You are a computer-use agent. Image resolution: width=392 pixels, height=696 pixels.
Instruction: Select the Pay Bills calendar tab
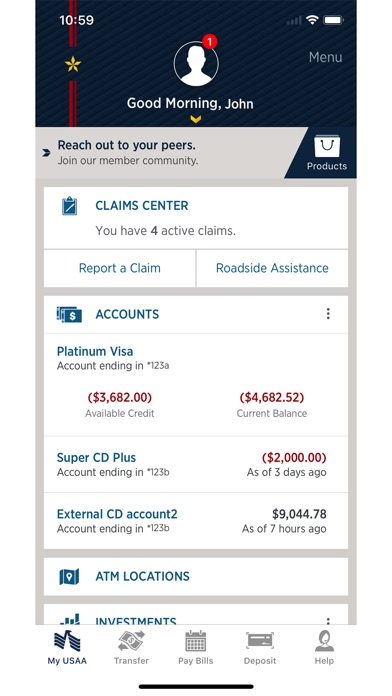196,648
